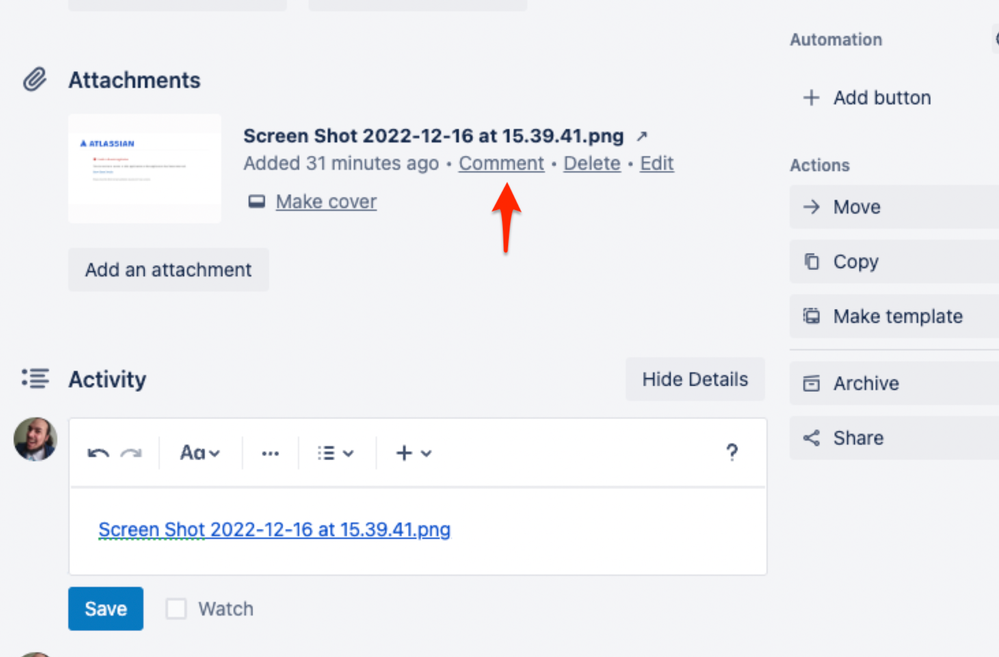This screenshot has height=657, width=999.
Task: Click the cover icon beside Make cover
Action: click(x=257, y=201)
